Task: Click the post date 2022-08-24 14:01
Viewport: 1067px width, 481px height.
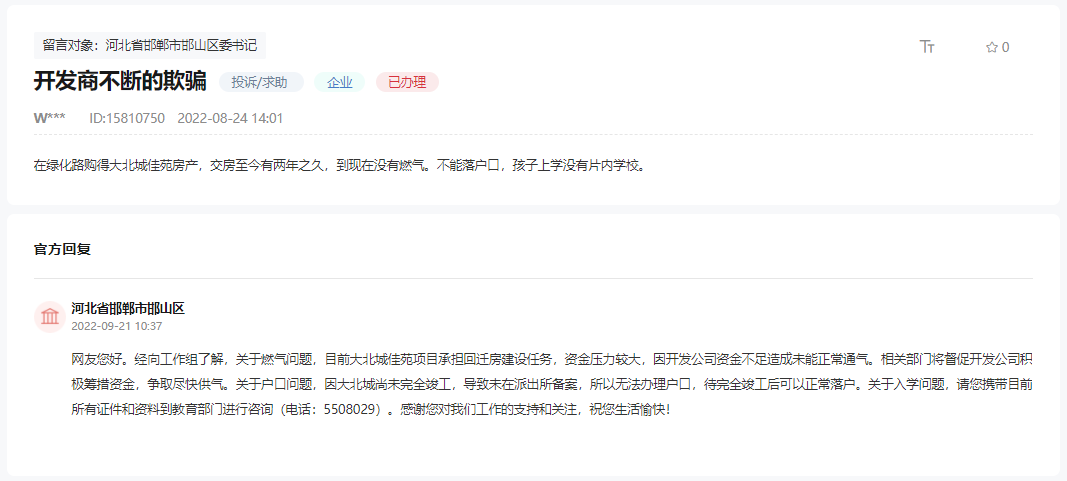Action: point(230,118)
